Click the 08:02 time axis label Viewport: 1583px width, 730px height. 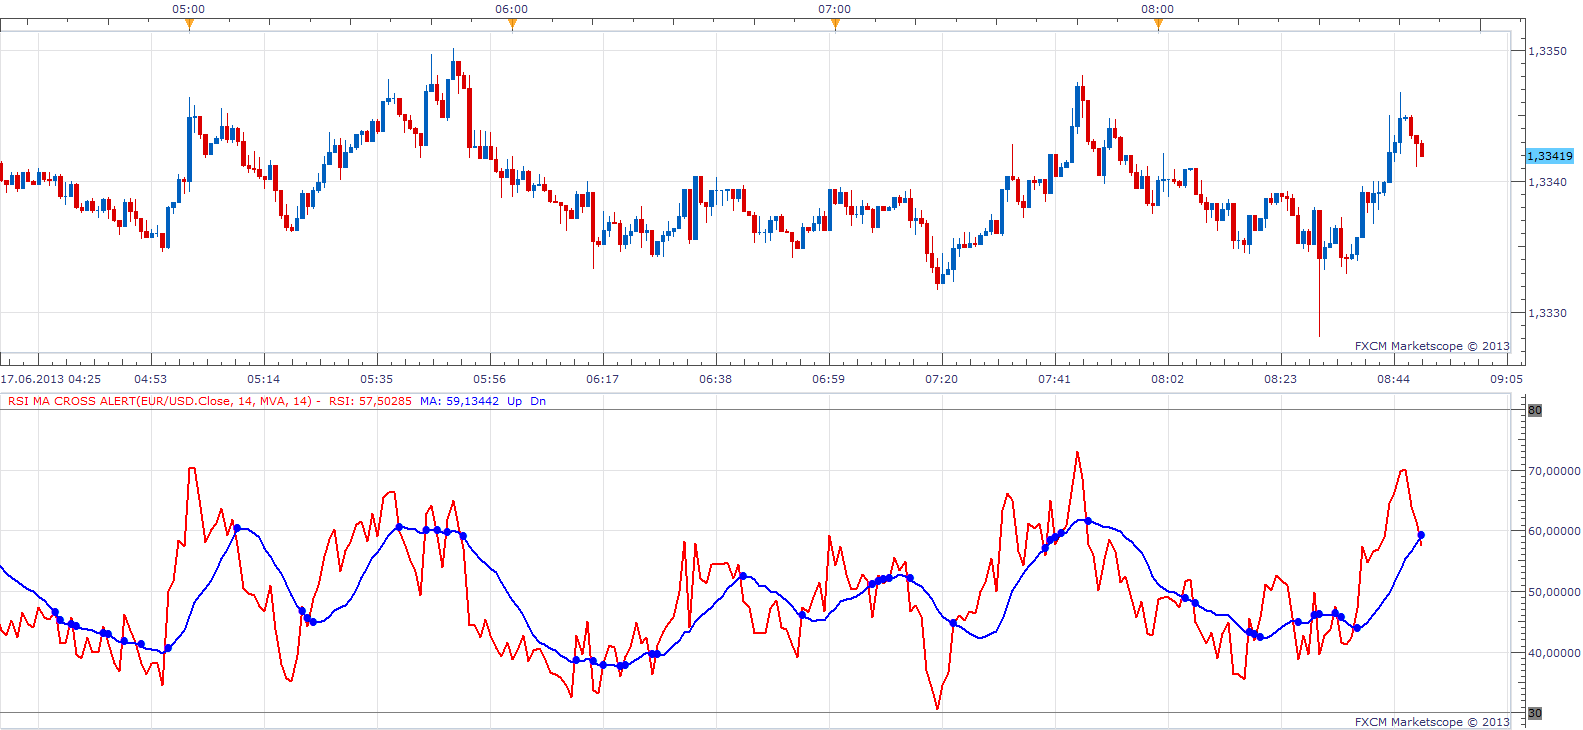pos(1168,379)
